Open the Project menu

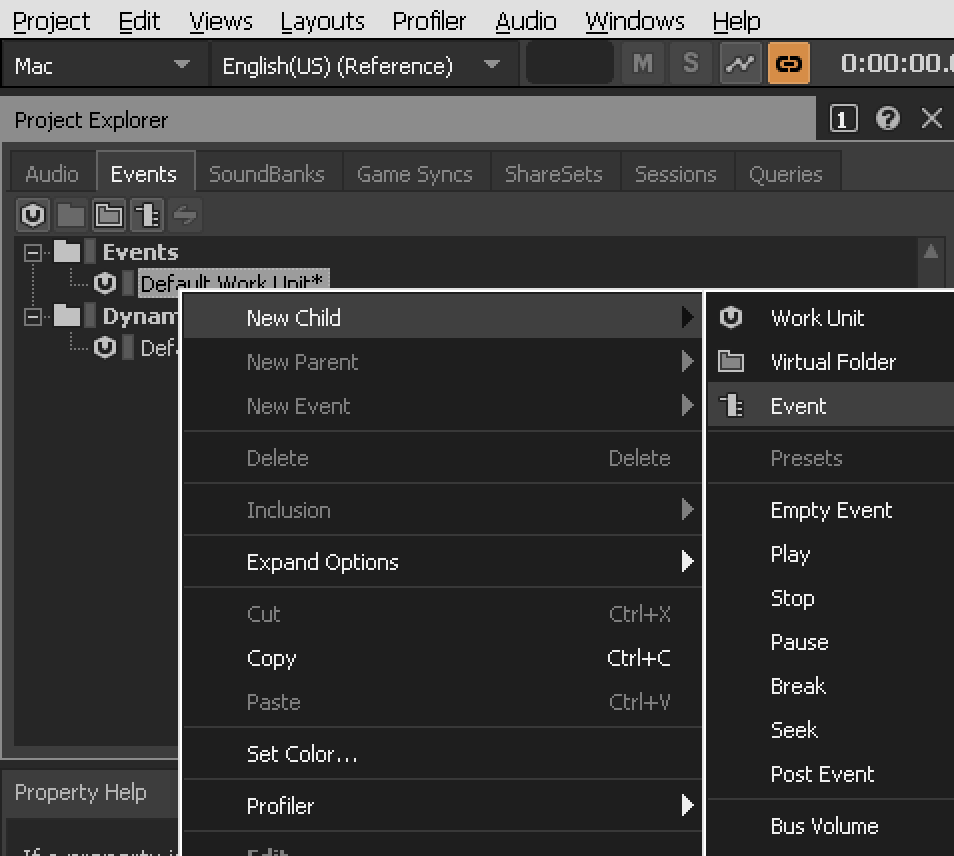51,21
